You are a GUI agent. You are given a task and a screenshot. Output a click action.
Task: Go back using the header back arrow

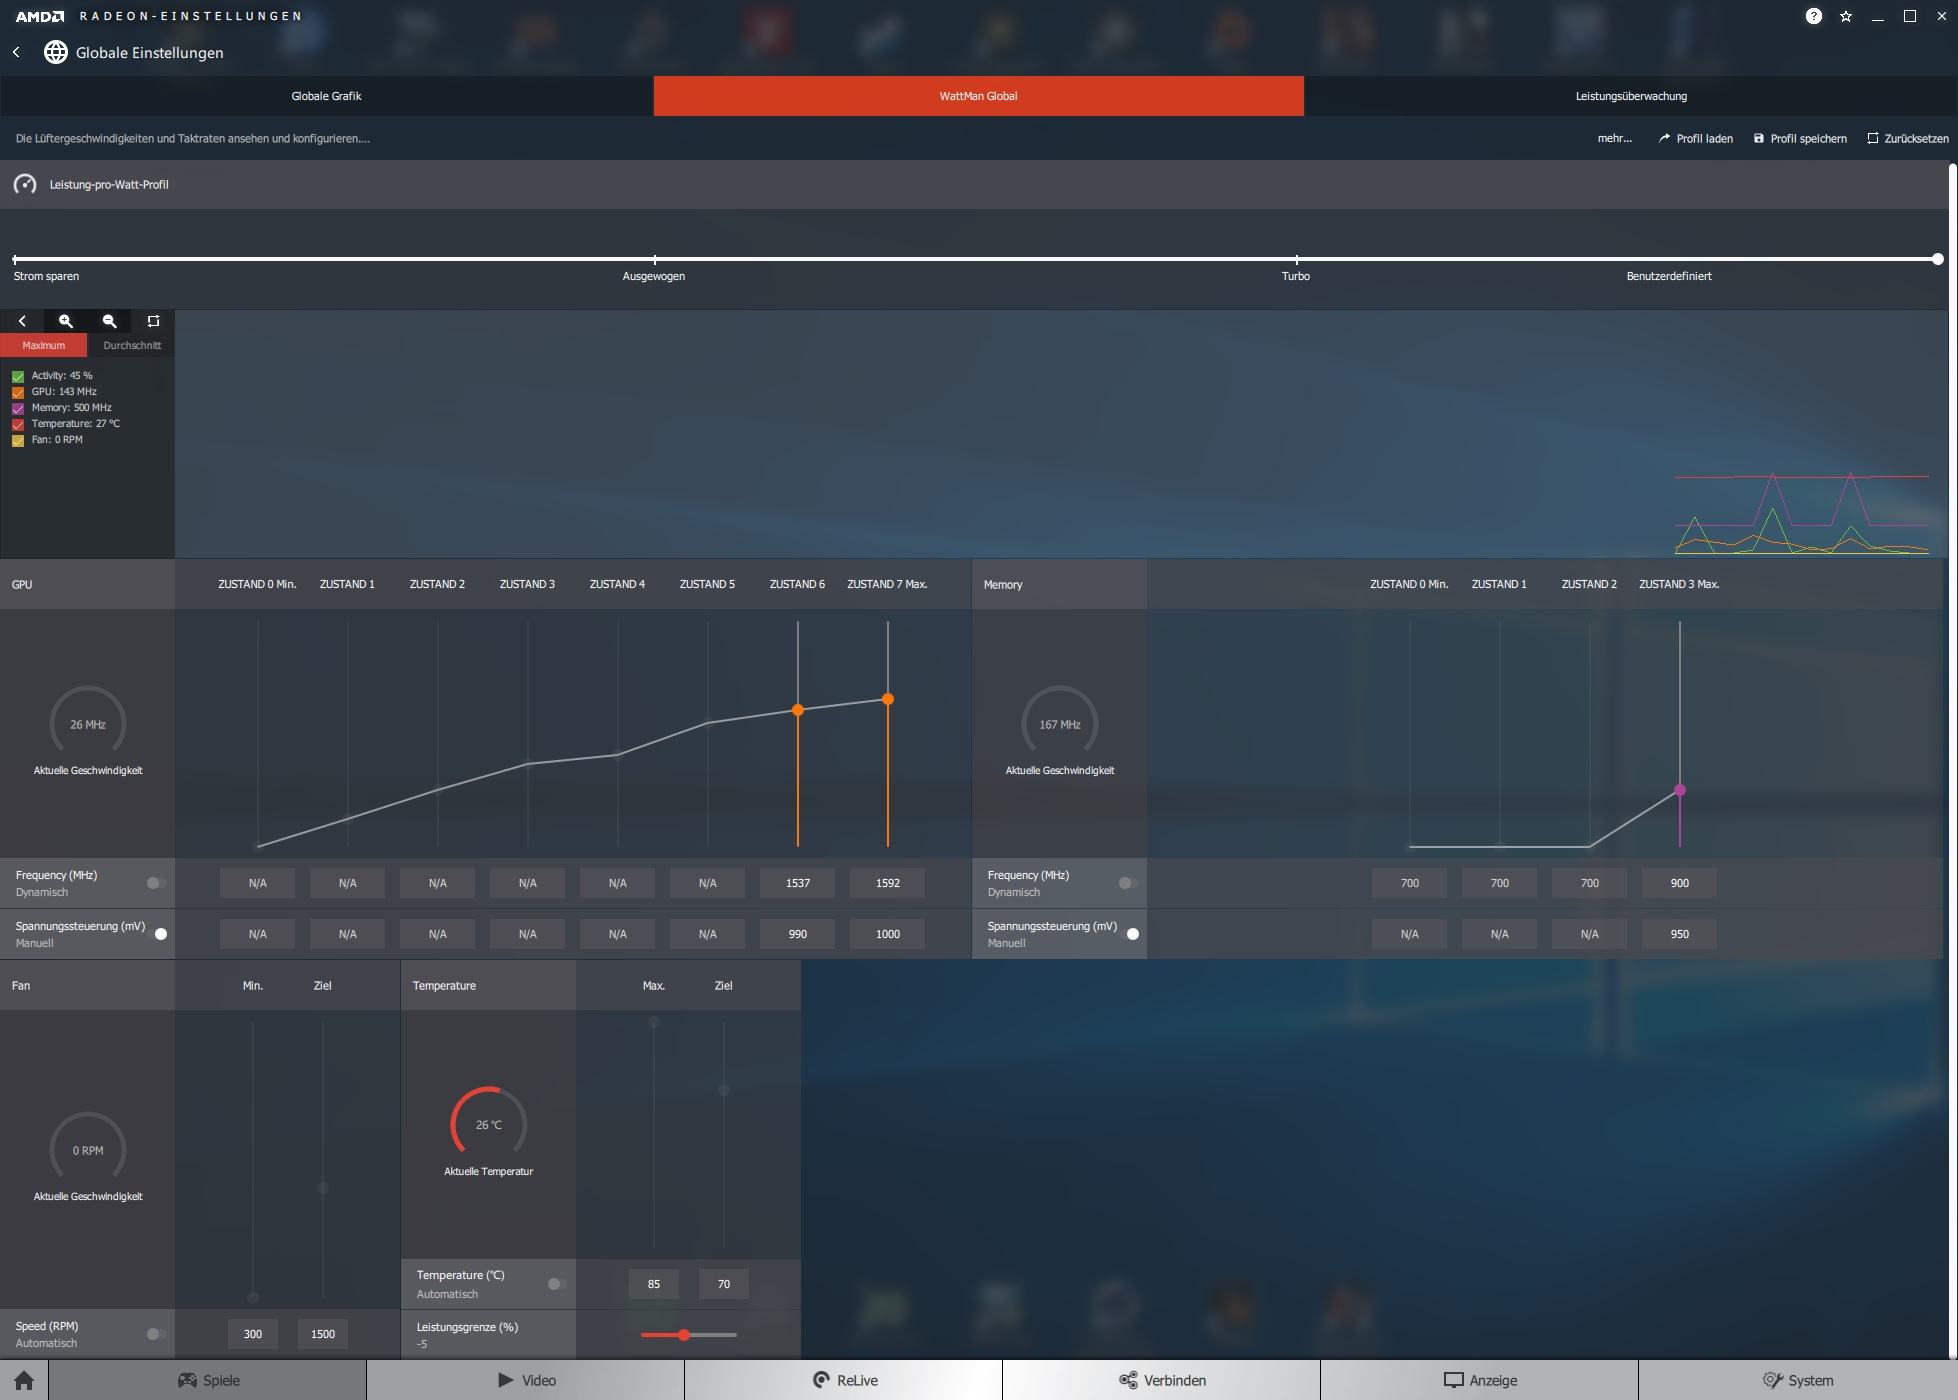click(16, 52)
